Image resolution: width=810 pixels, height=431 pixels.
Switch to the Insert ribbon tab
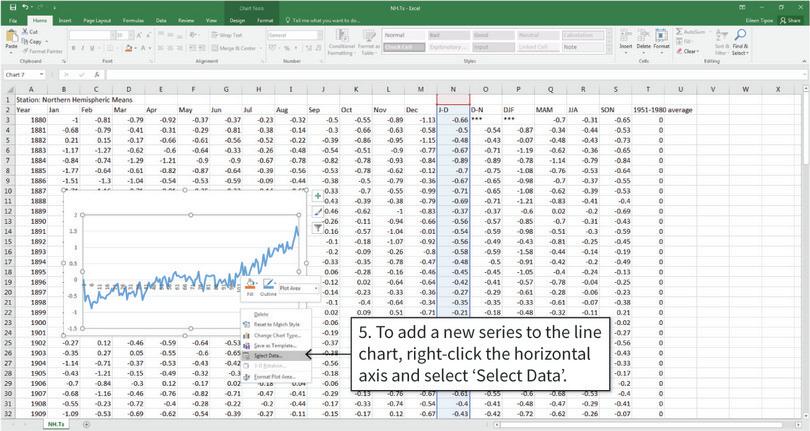65,21
